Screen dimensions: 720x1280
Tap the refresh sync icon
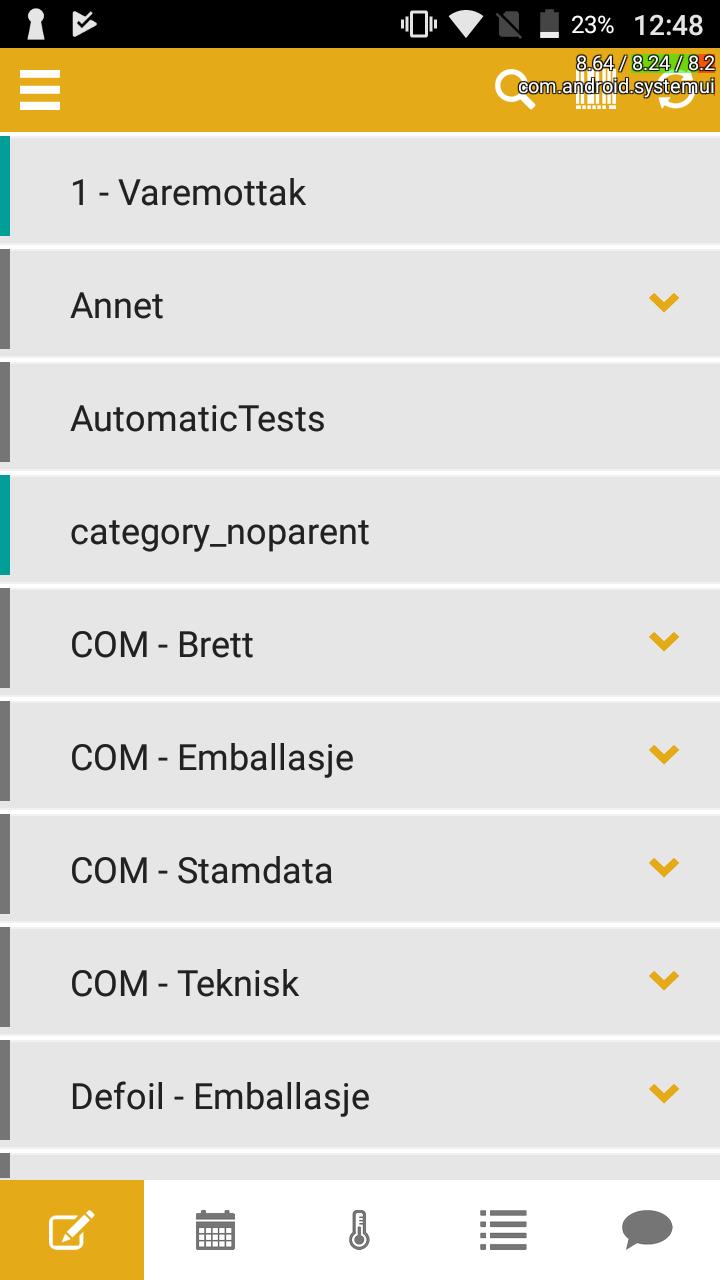(x=676, y=90)
